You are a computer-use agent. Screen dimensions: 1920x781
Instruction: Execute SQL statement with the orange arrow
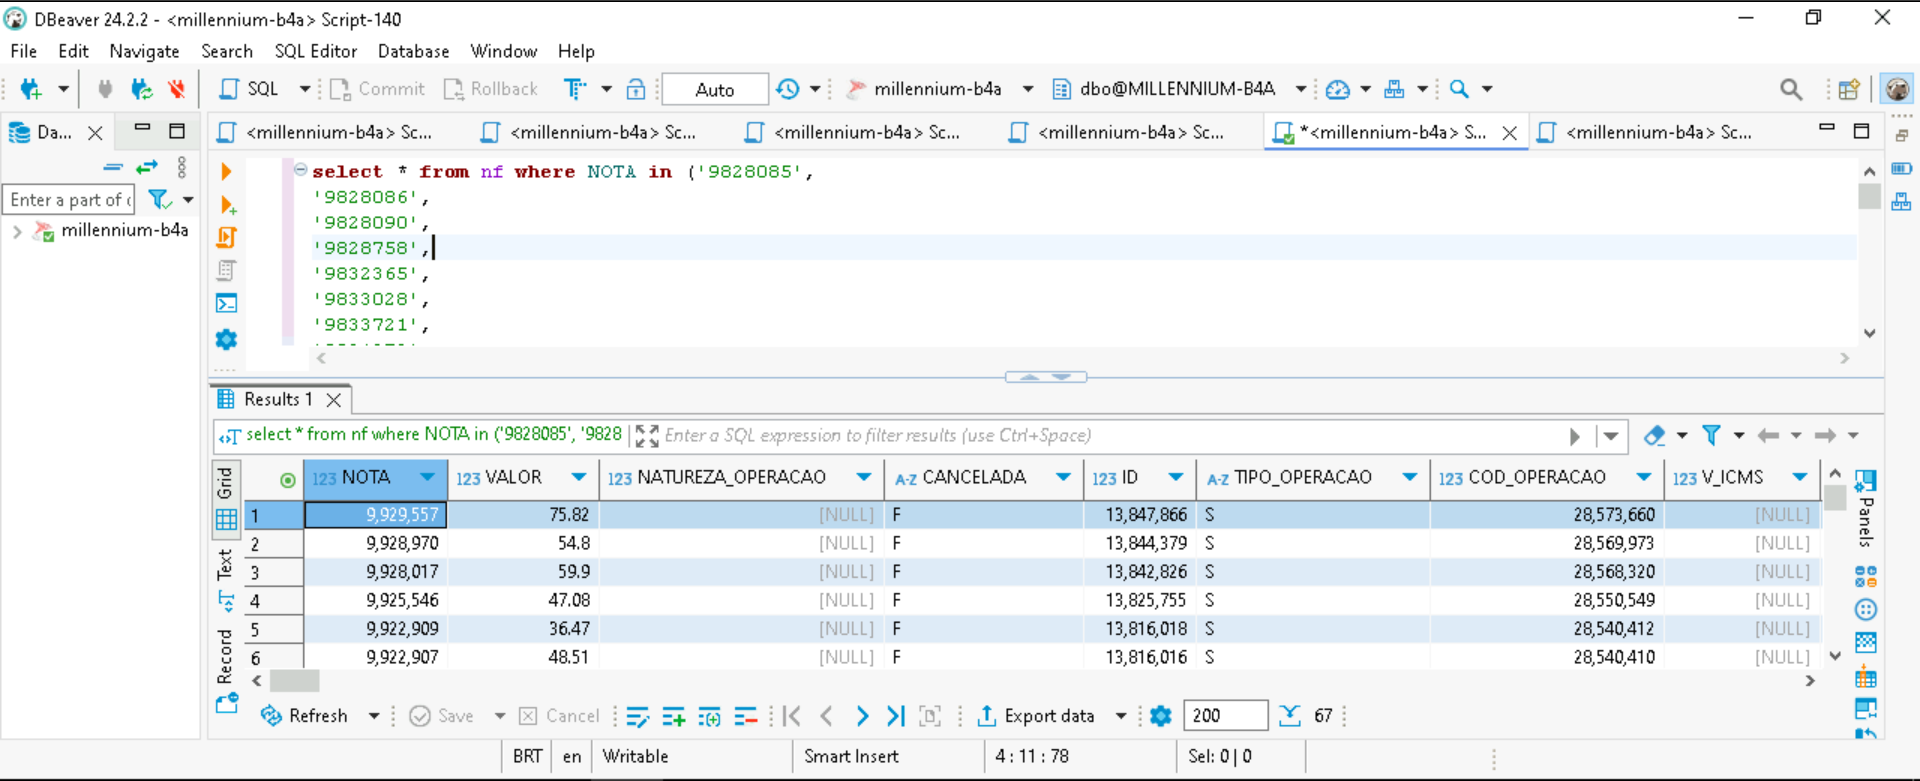[x=226, y=172]
